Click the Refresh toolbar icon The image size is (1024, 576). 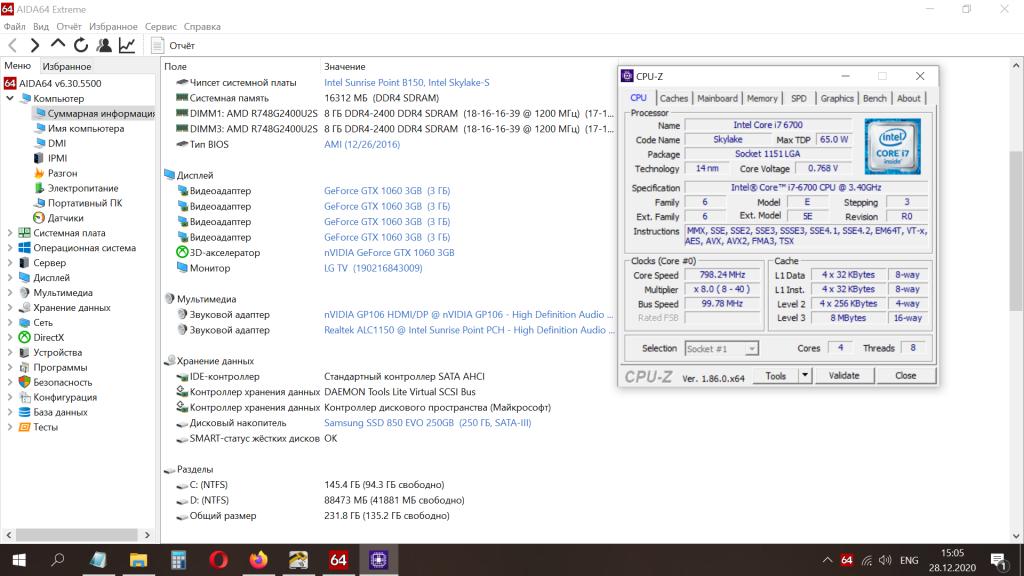(x=81, y=45)
